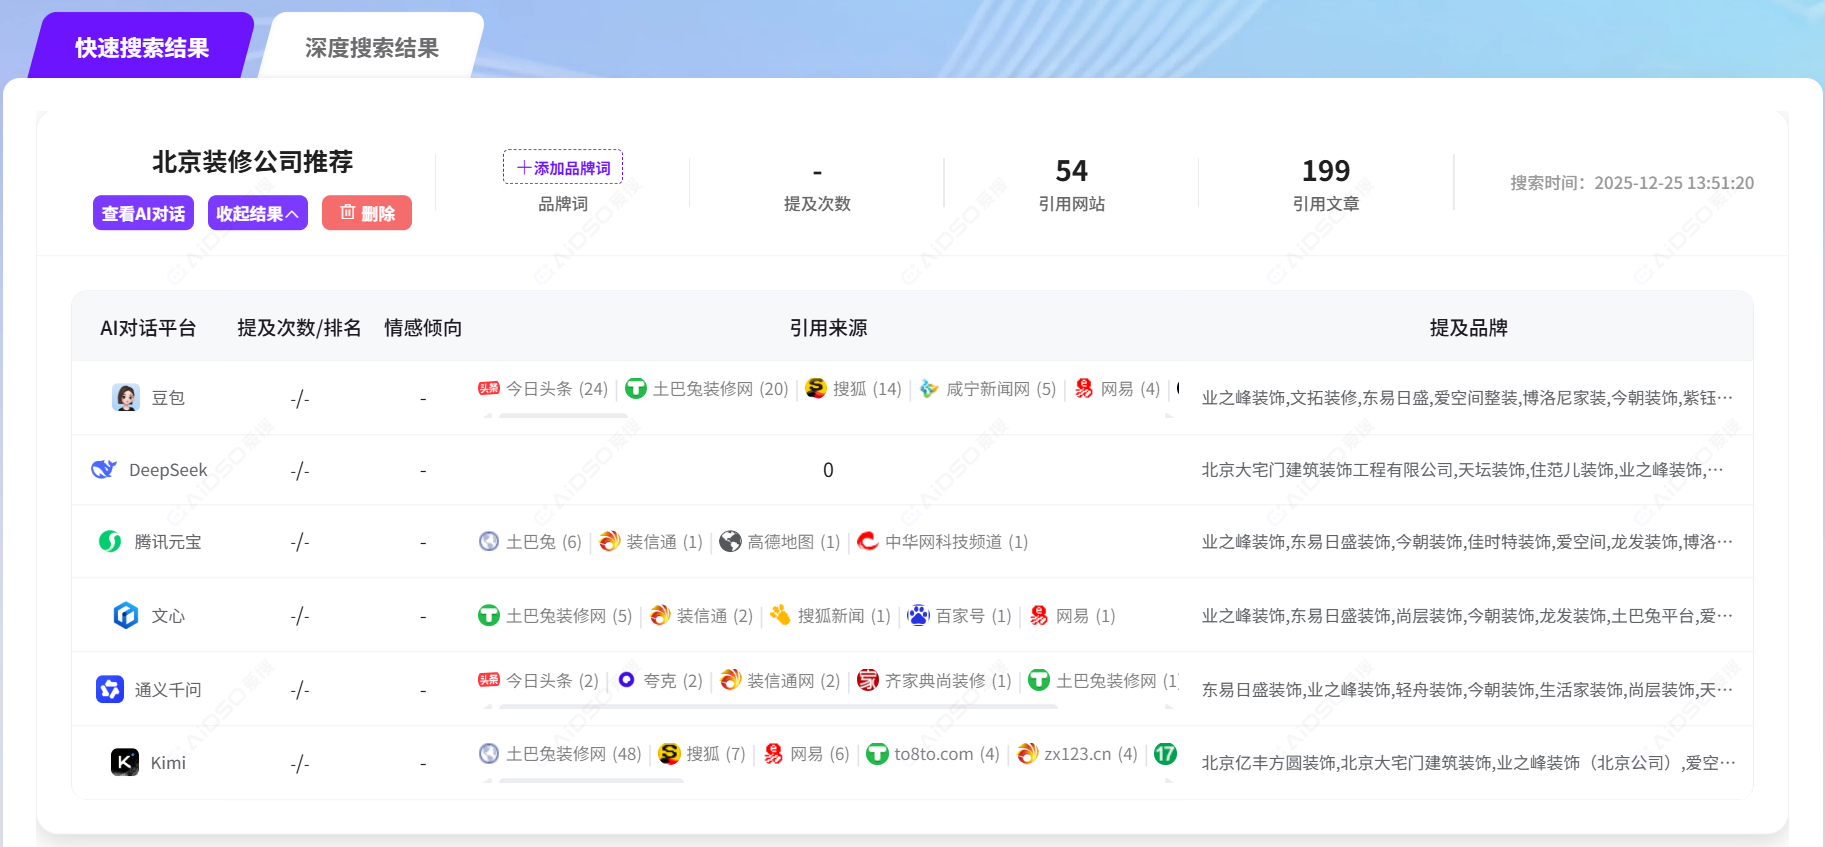Switch to 深度搜索结果 tab
The height and width of the screenshot is (847, 1825).
pyautogui.click(x=371, y=48)
